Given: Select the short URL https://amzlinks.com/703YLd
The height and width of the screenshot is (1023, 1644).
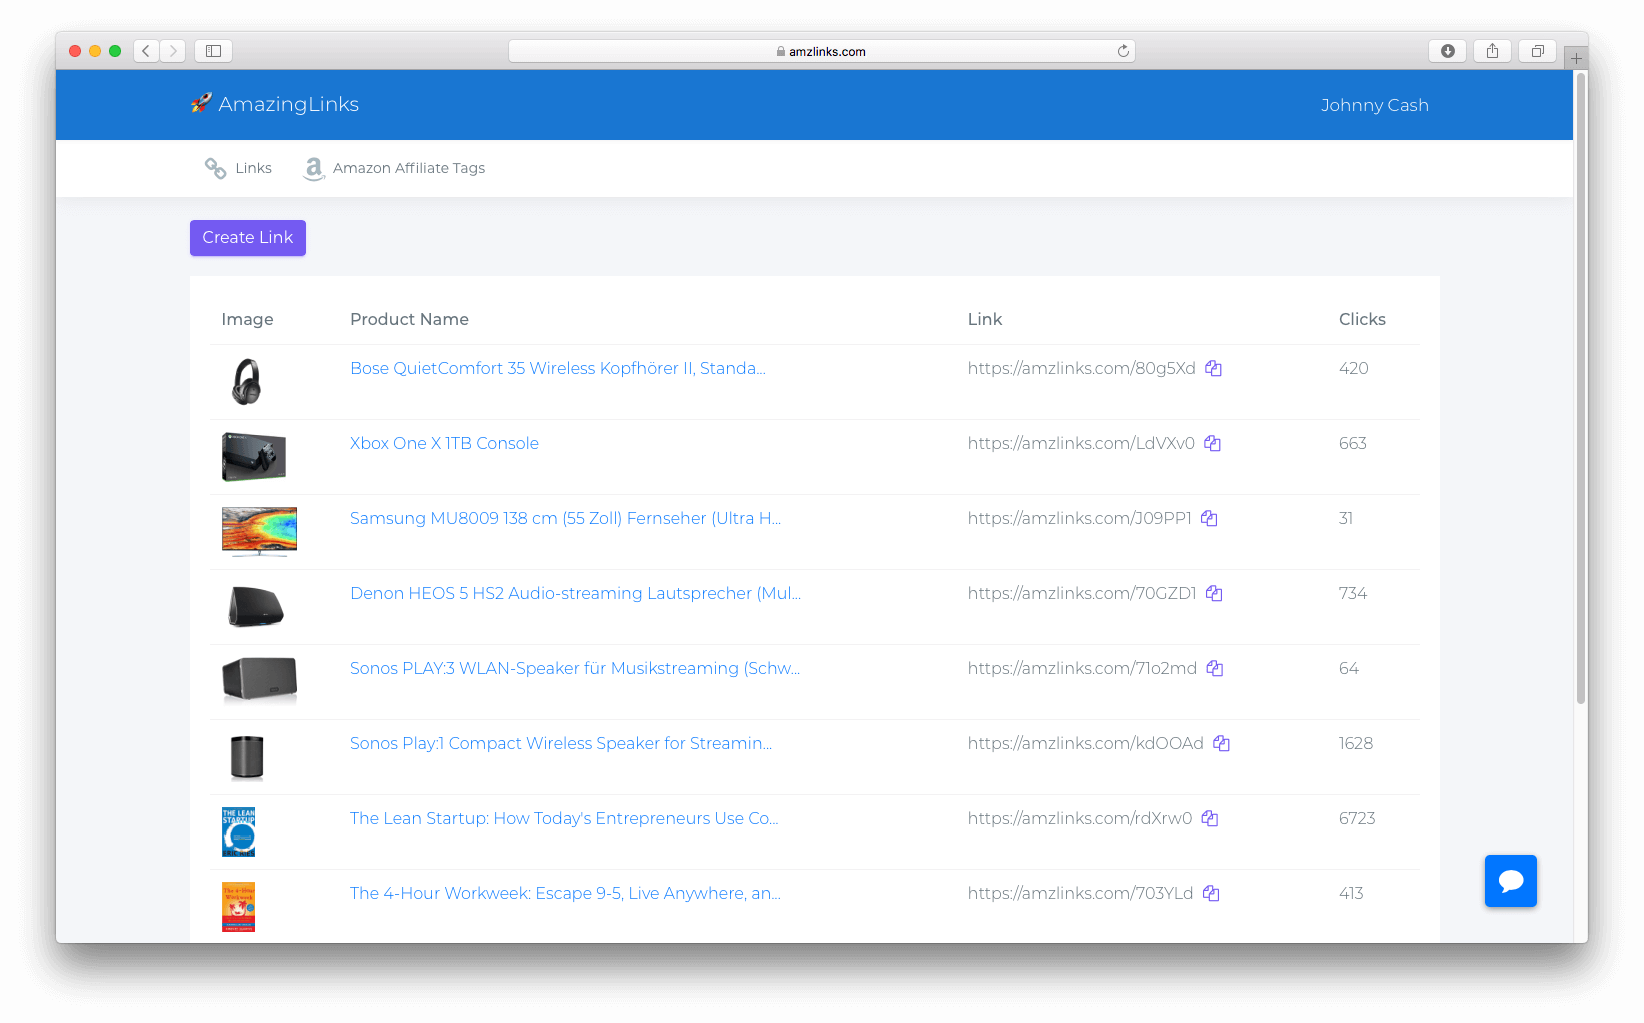Looking at the screenshot, I should (1081, 893).
